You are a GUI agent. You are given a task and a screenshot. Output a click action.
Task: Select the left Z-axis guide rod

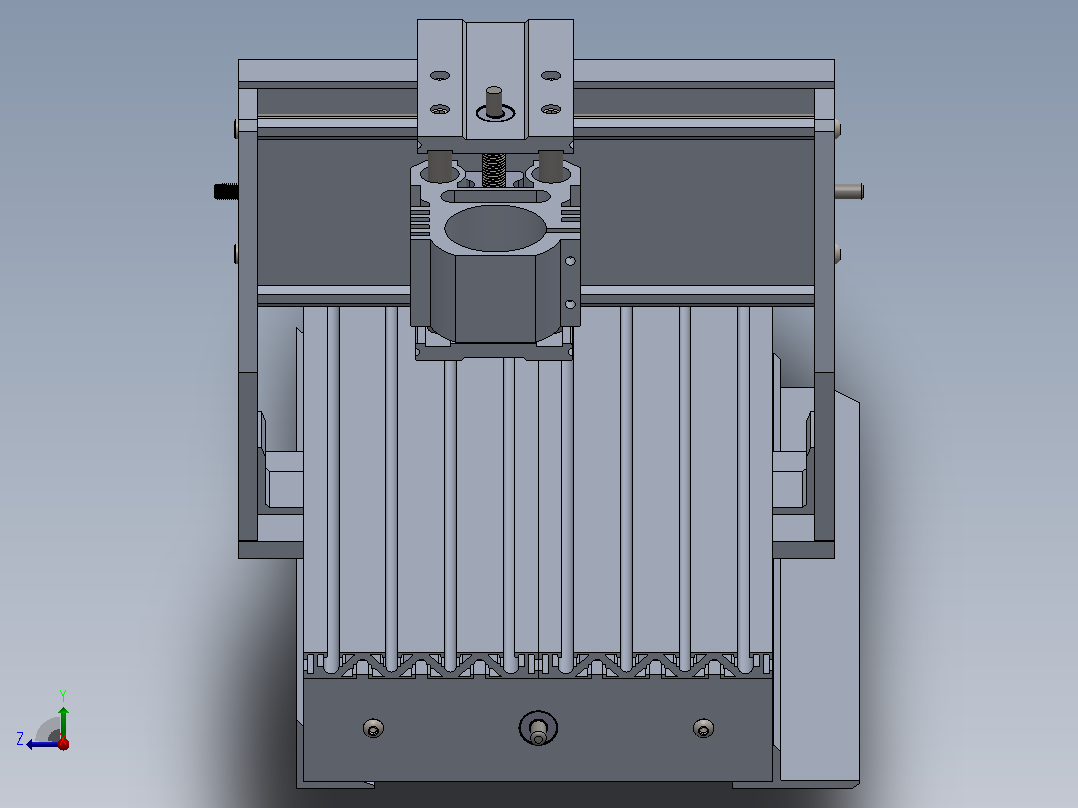440,165
